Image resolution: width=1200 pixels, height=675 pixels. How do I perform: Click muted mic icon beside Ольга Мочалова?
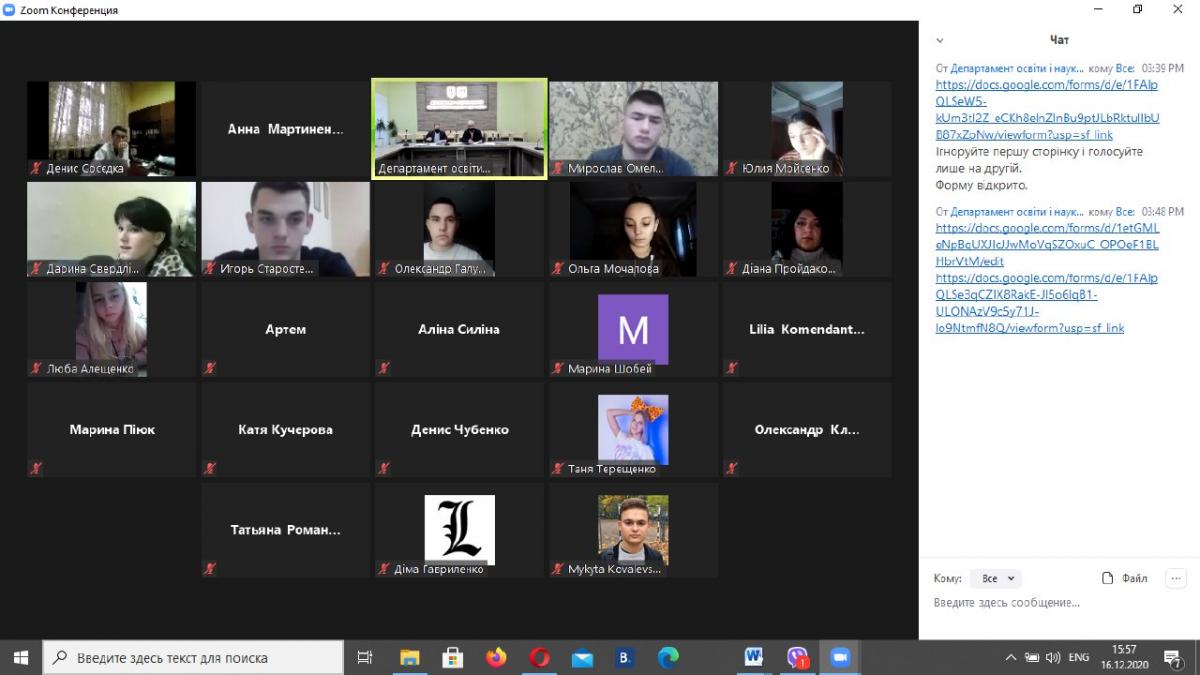coord(558,268)
